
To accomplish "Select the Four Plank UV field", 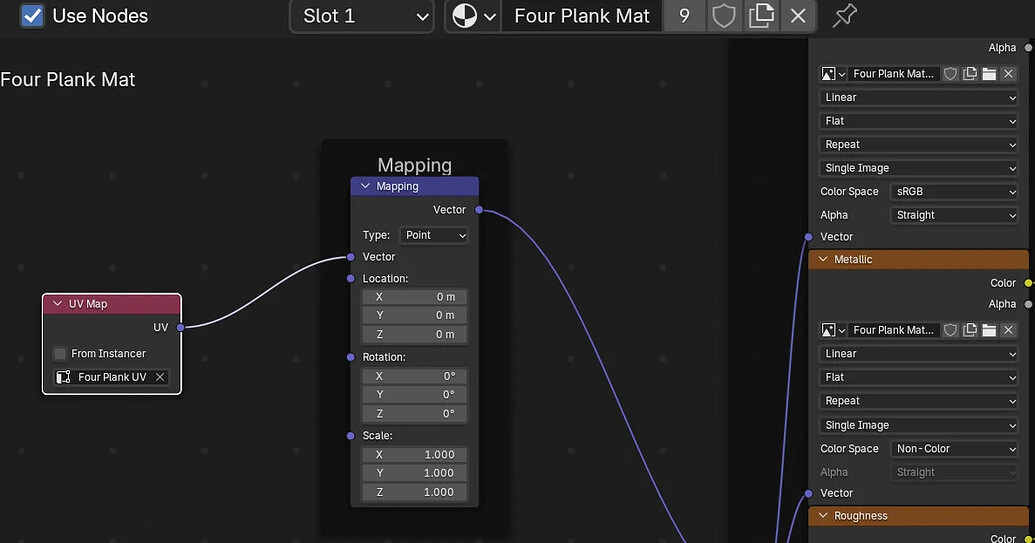I will tap(112, 377).
